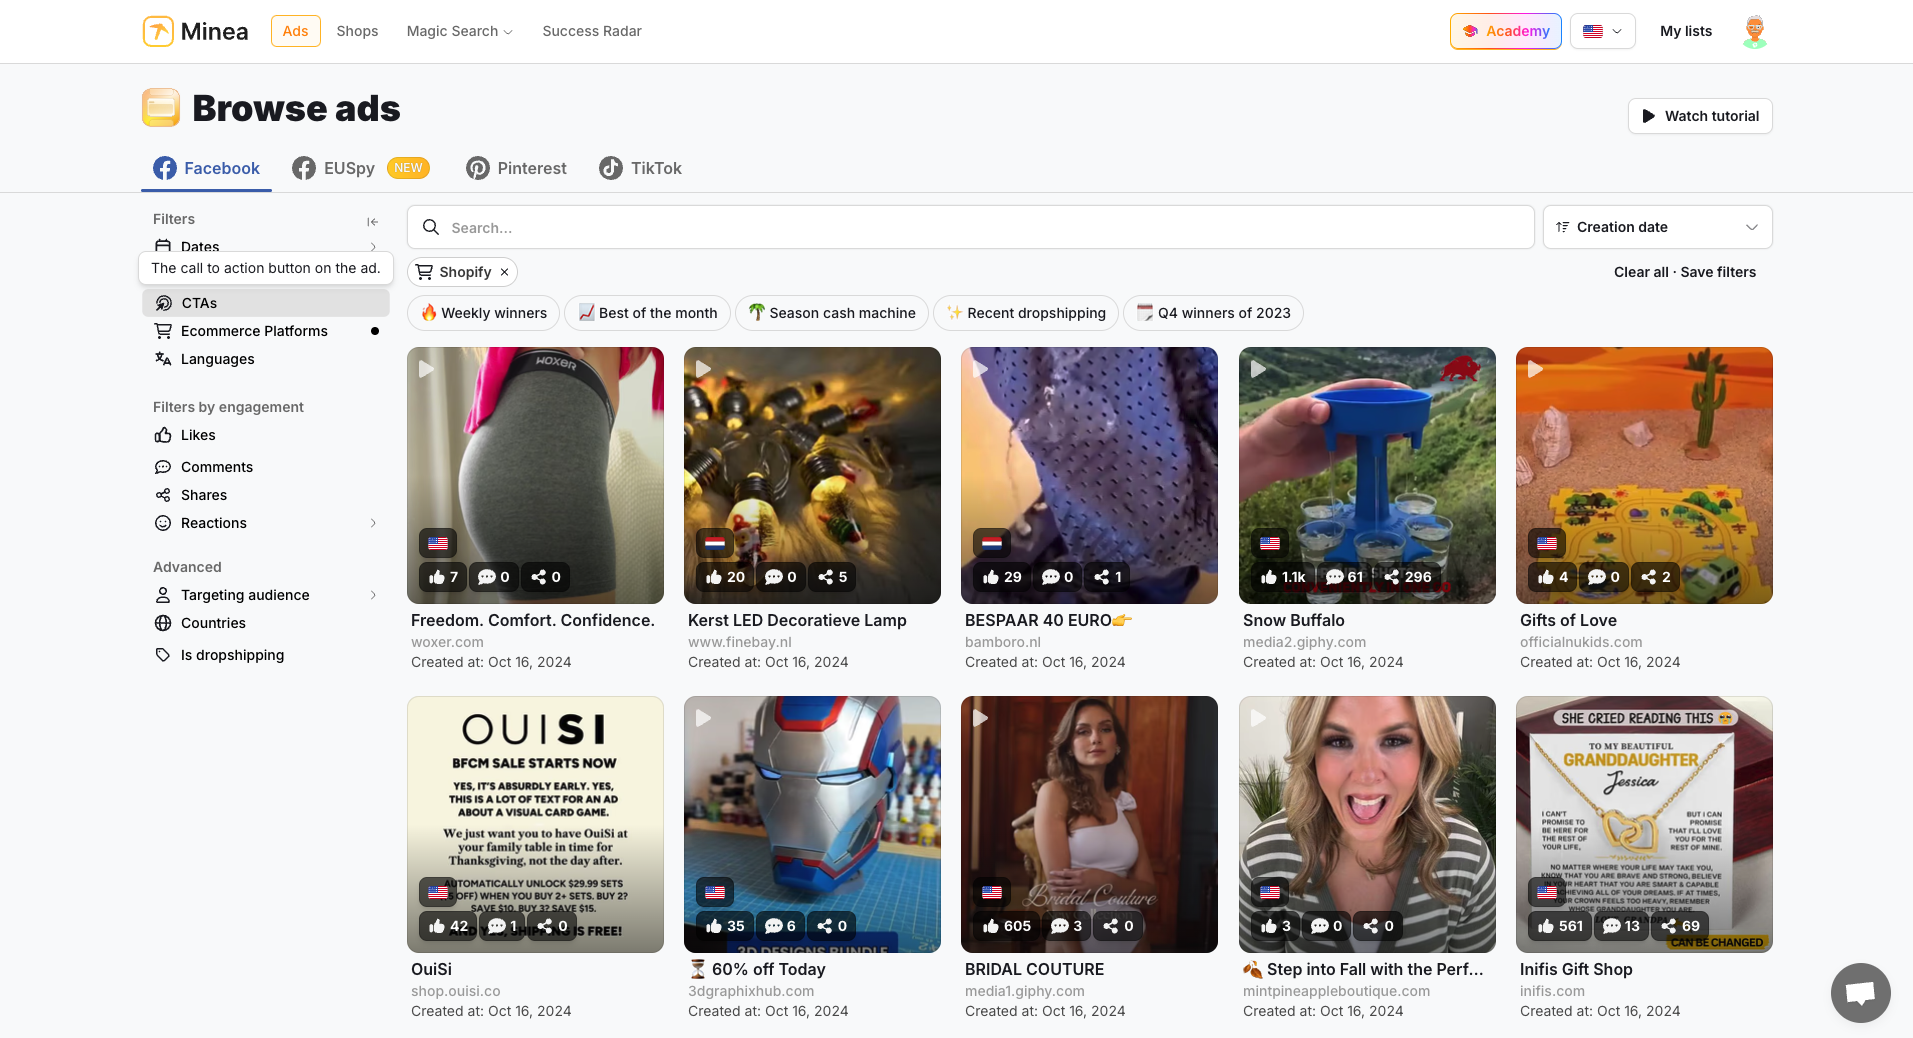Toggle the Weekly winners preset

coord(484,313)
